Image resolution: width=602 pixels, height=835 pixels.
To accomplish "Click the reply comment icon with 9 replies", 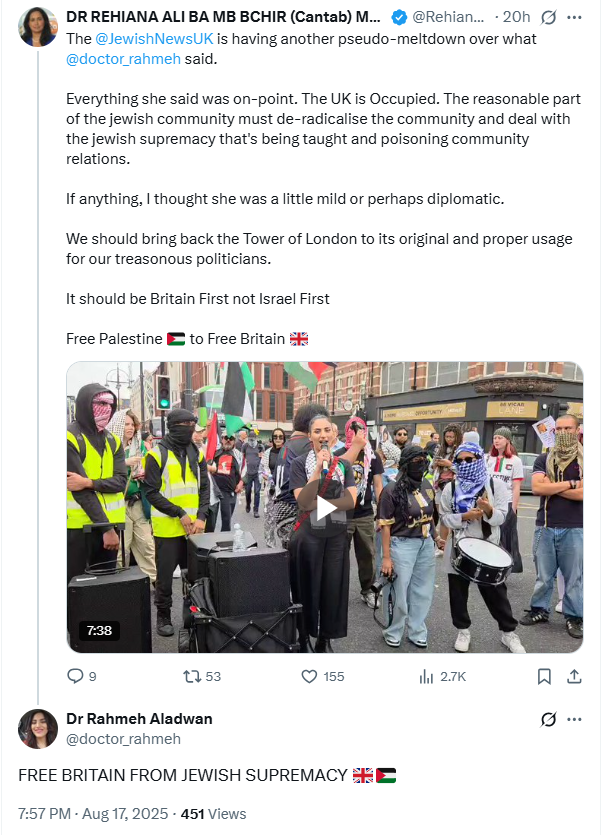I will click(x=75, y=676).
